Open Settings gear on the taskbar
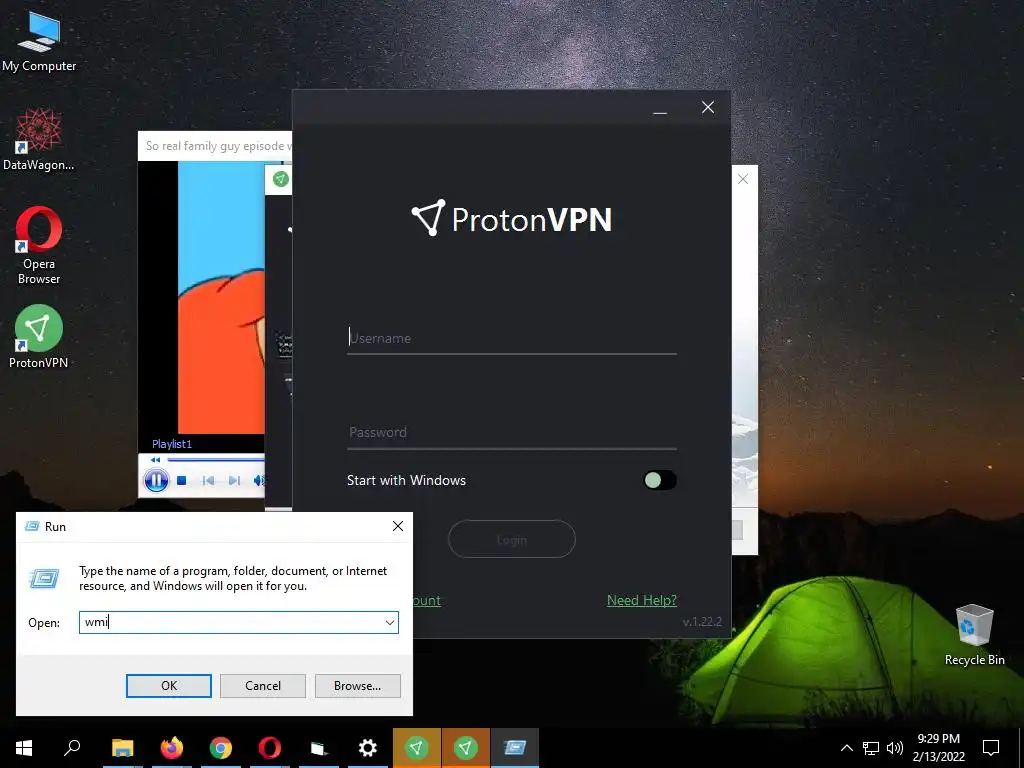This screenshot has width=1024, height=768. pos(368,748)
